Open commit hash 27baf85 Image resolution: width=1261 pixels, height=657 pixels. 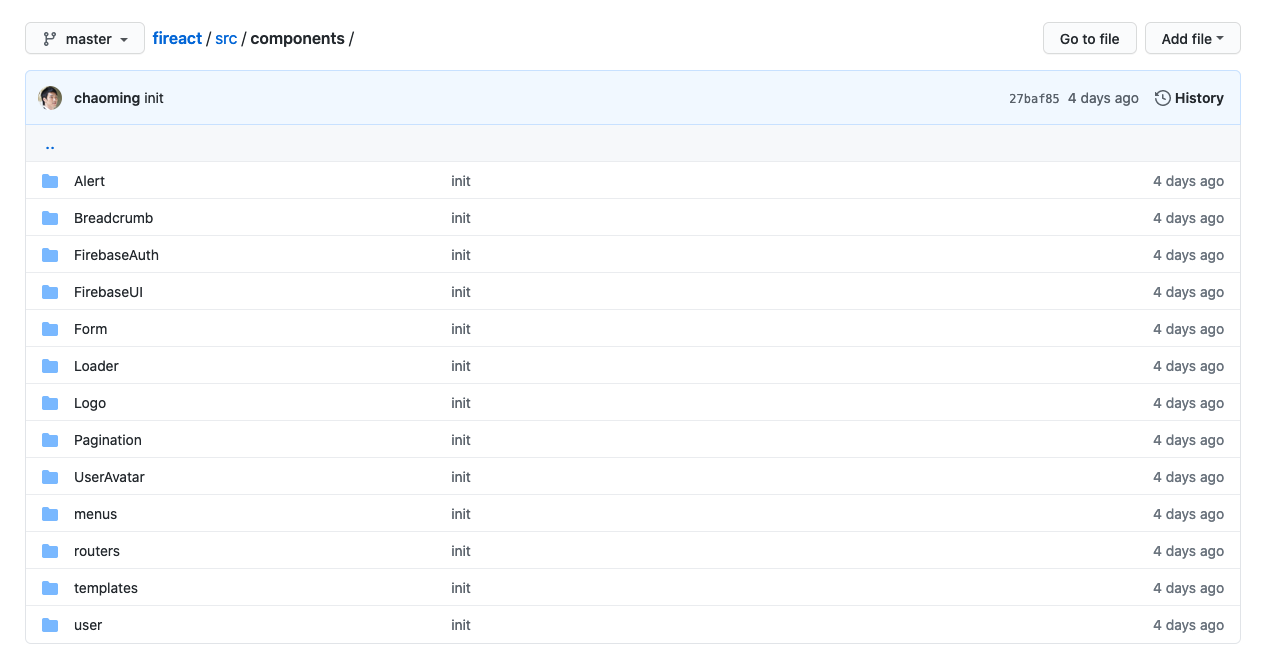click(1033, 99)
